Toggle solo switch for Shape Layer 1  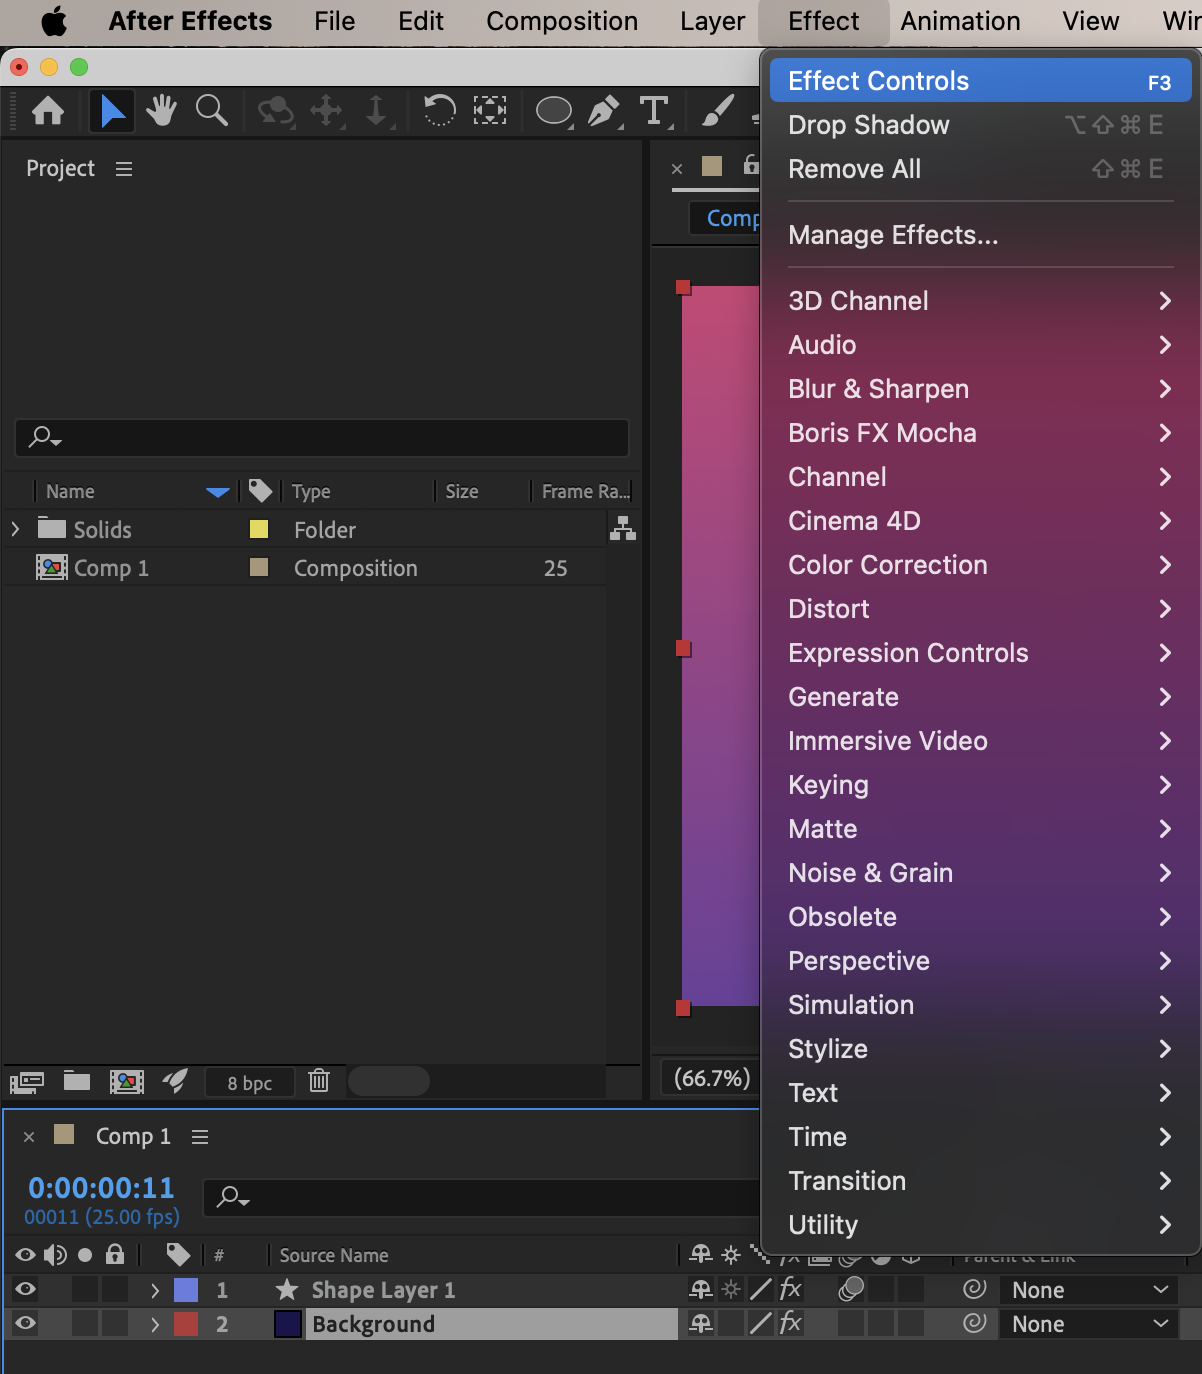(x=85, y=1290)
